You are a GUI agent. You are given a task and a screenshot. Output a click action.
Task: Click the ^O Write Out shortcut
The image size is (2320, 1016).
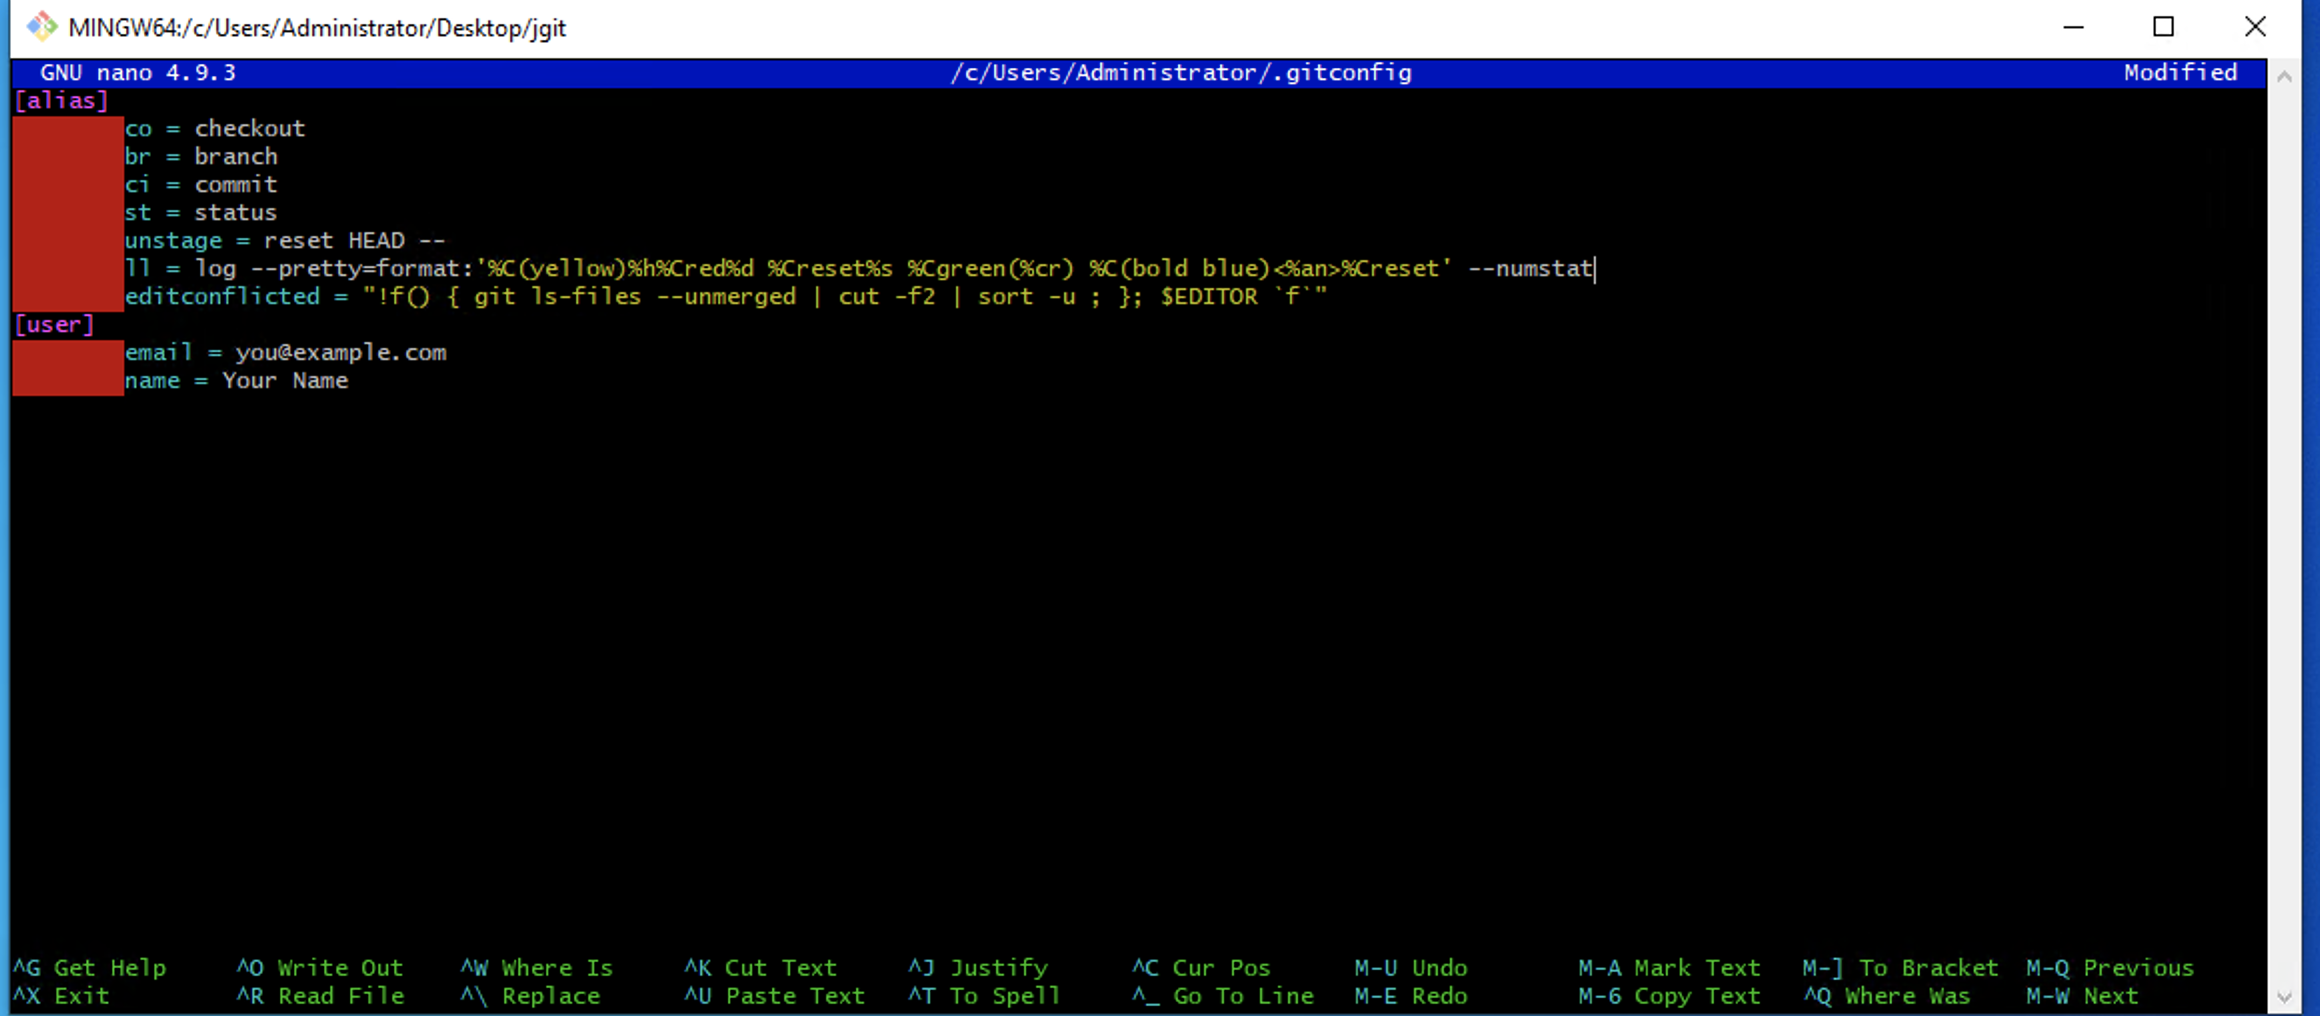click(x=320, y=968)
